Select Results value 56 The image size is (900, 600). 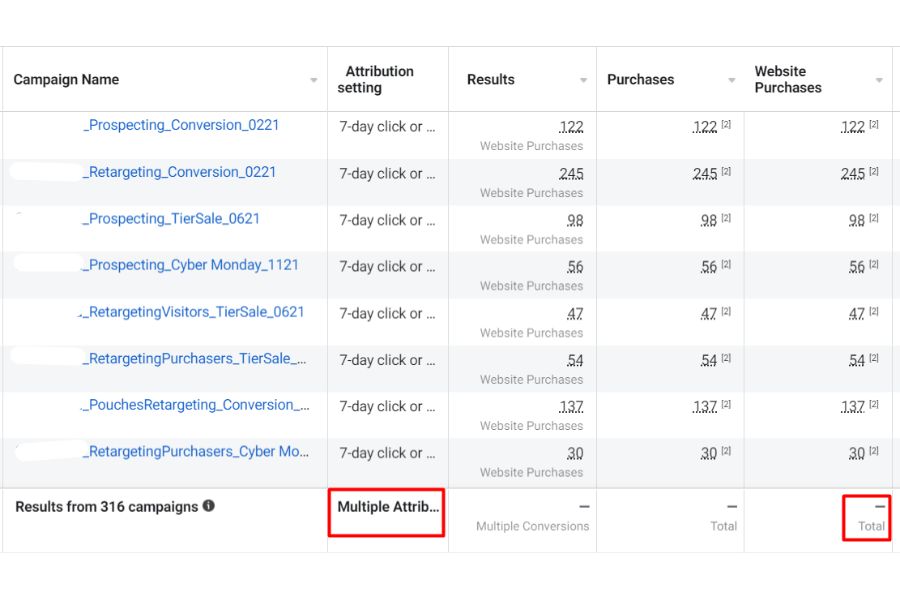(x=575, y=267)
